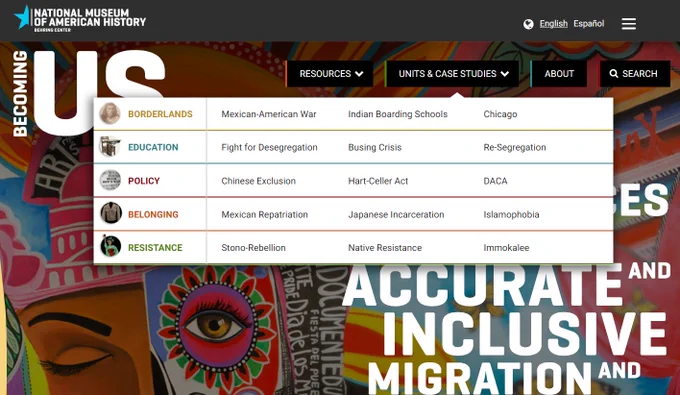Click the Education school desk thumbnail
Screen dimensions: 680x395
[x=110, y=147]
